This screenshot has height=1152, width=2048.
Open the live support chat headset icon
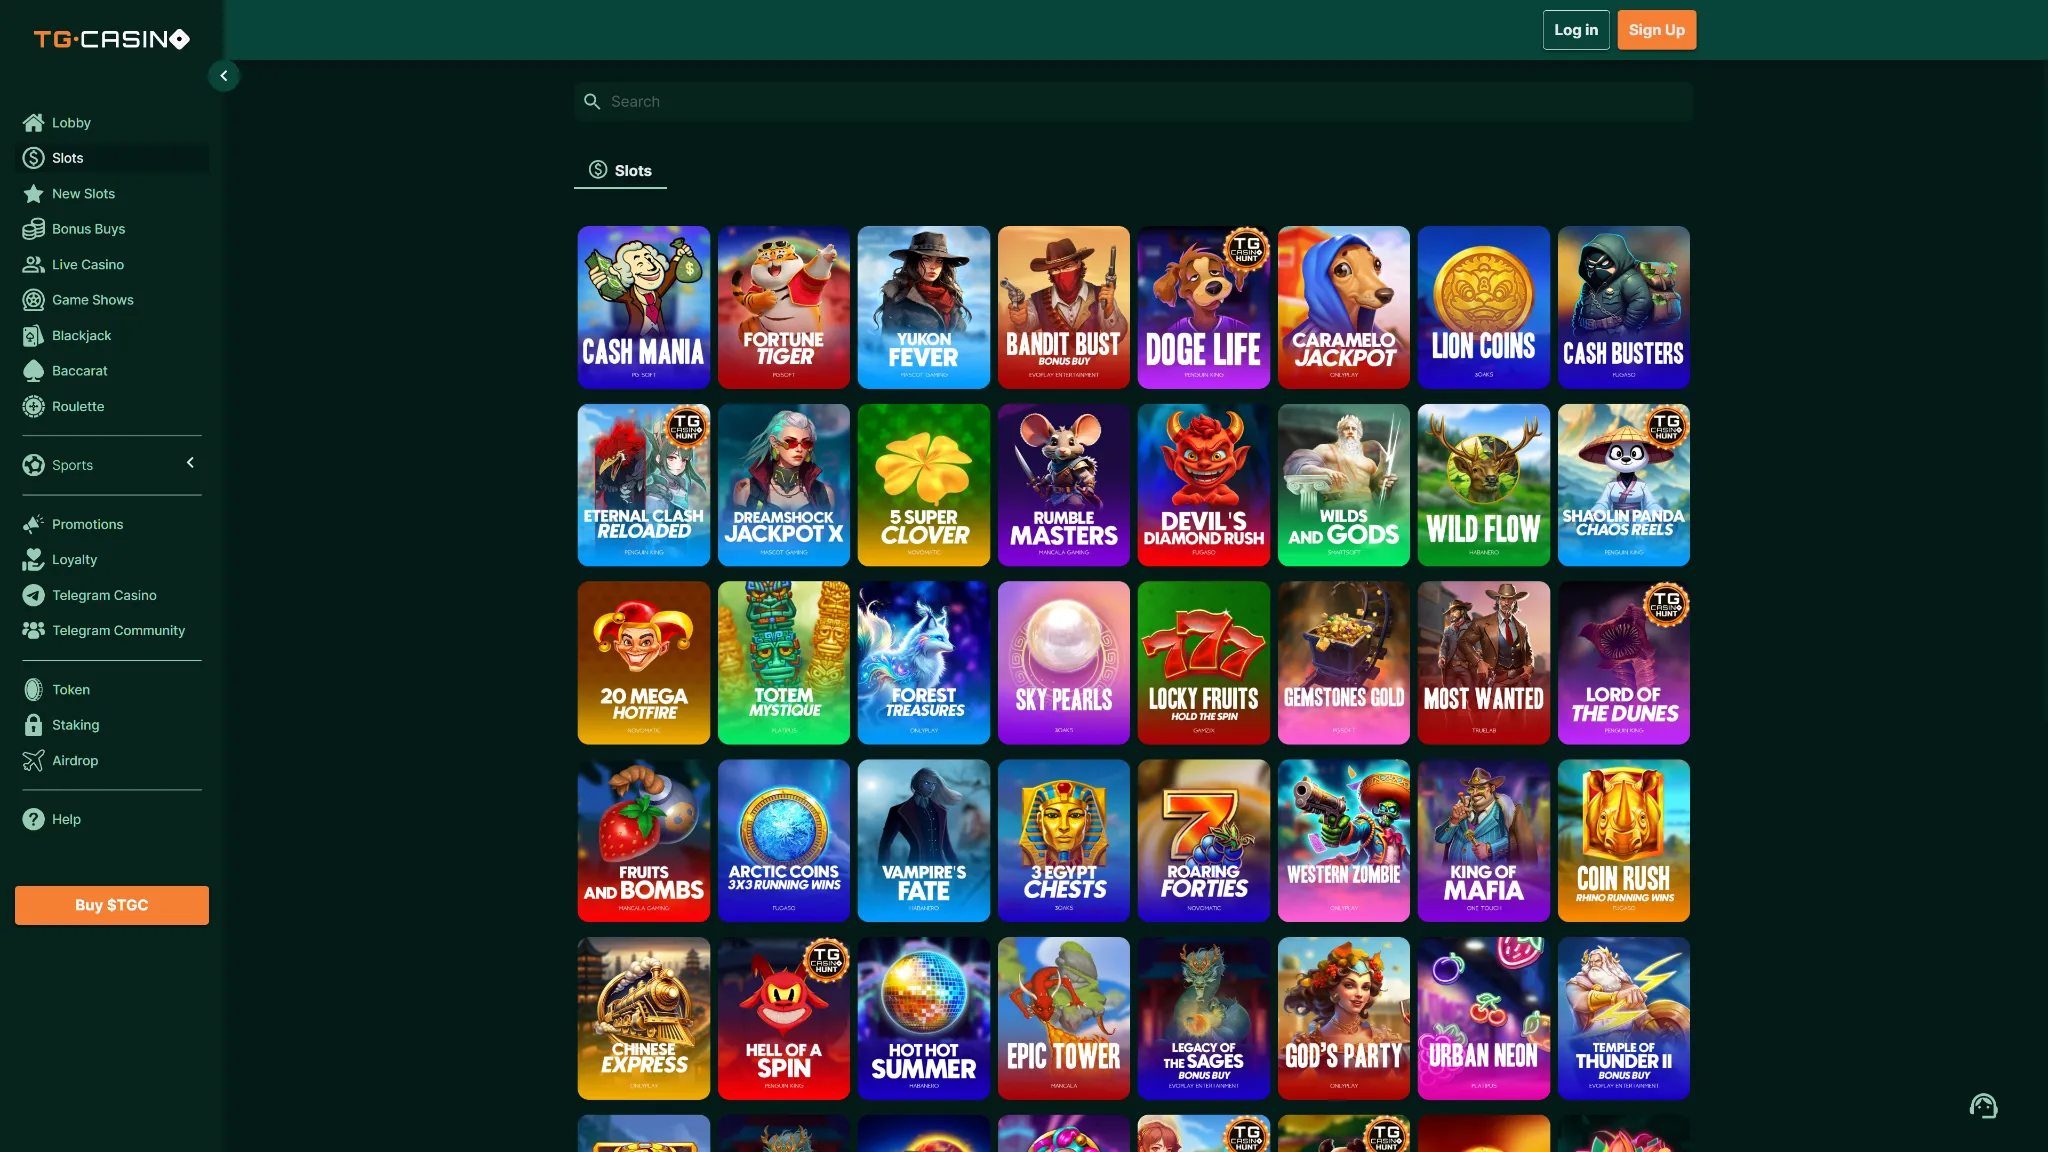1983,1106
